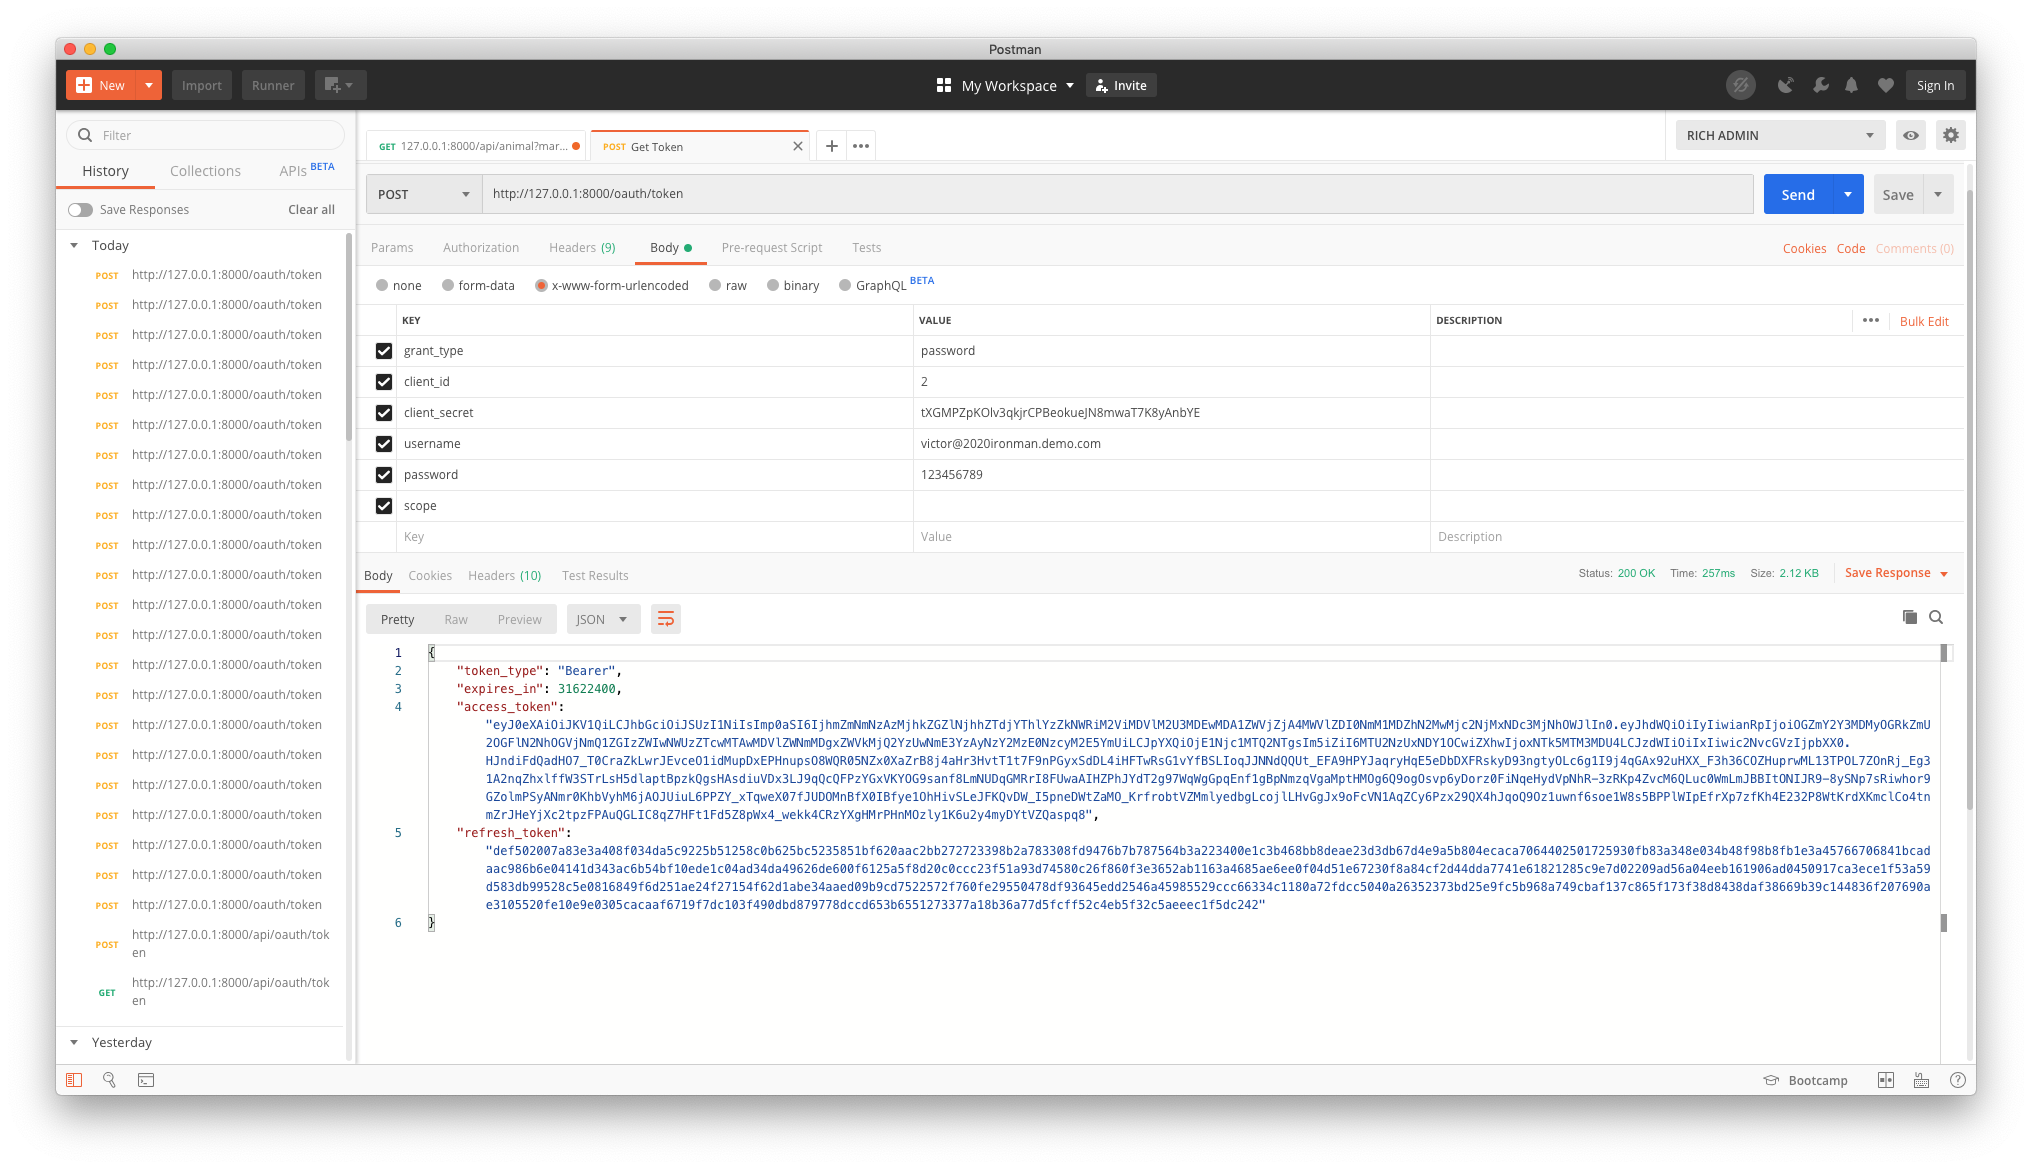Image resolution: width=2032 pixels, height=1169 pixels.
Task: Click the history Filter field
Action: pos(205,135)
